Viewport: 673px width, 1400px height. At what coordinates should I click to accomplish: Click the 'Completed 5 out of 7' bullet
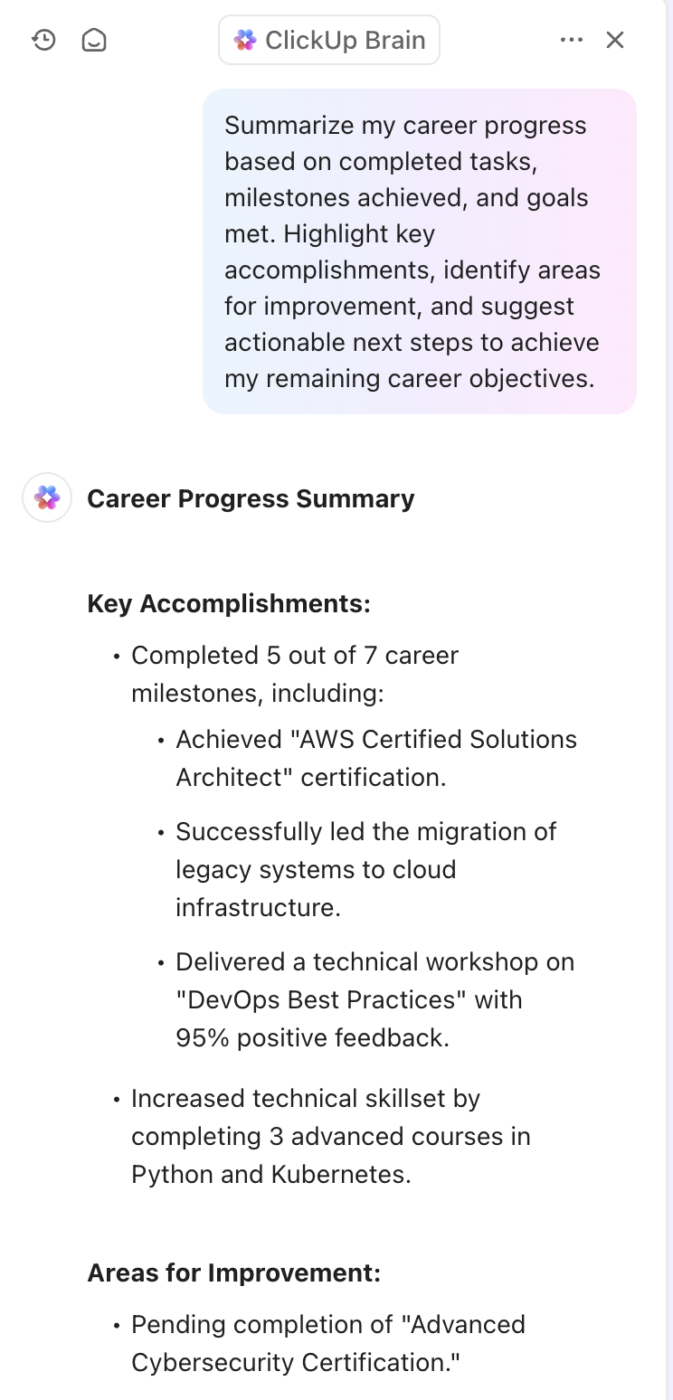point(295,656)
